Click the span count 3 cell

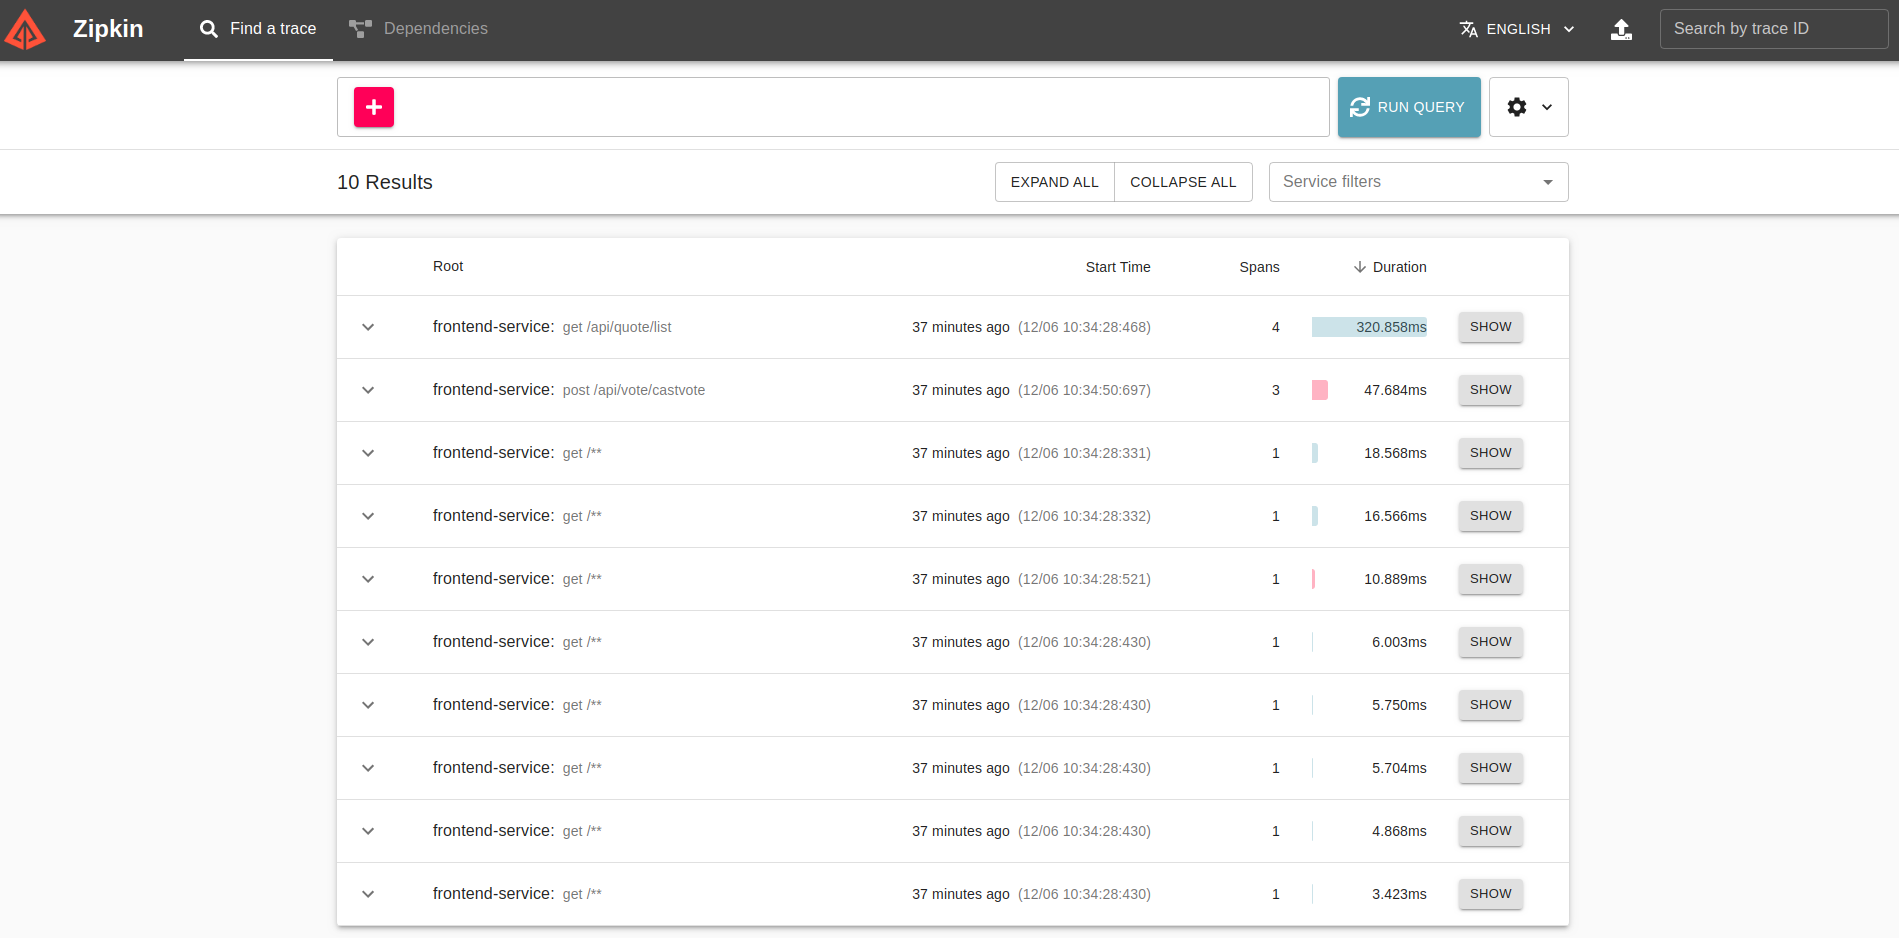click(x=1275, y=390)
